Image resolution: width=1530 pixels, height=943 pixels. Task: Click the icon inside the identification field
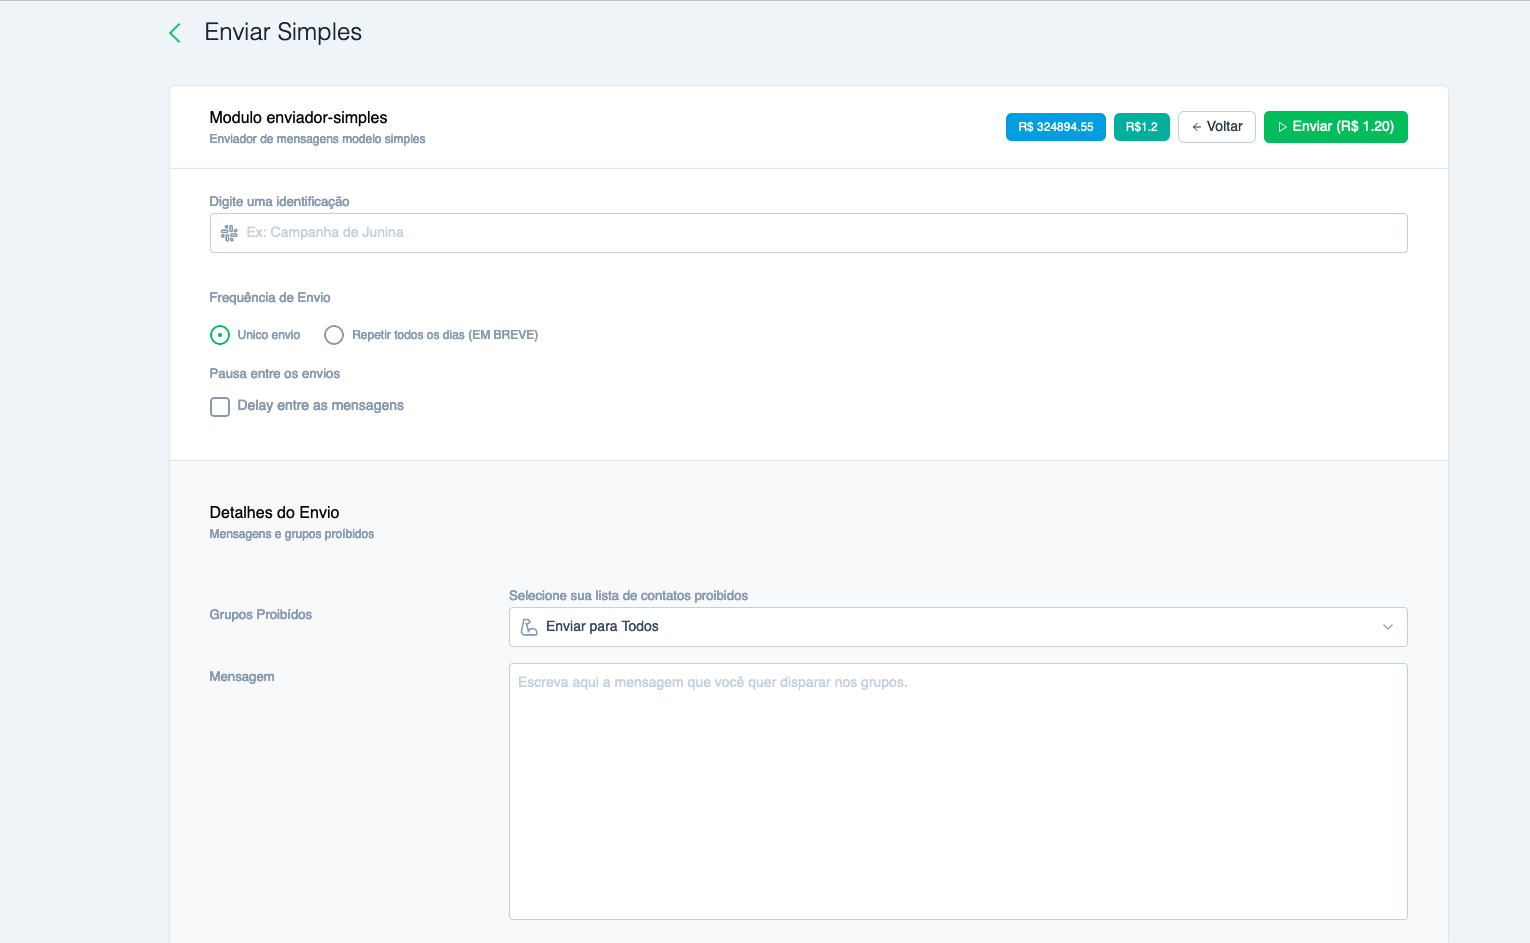tap(229, 233)
